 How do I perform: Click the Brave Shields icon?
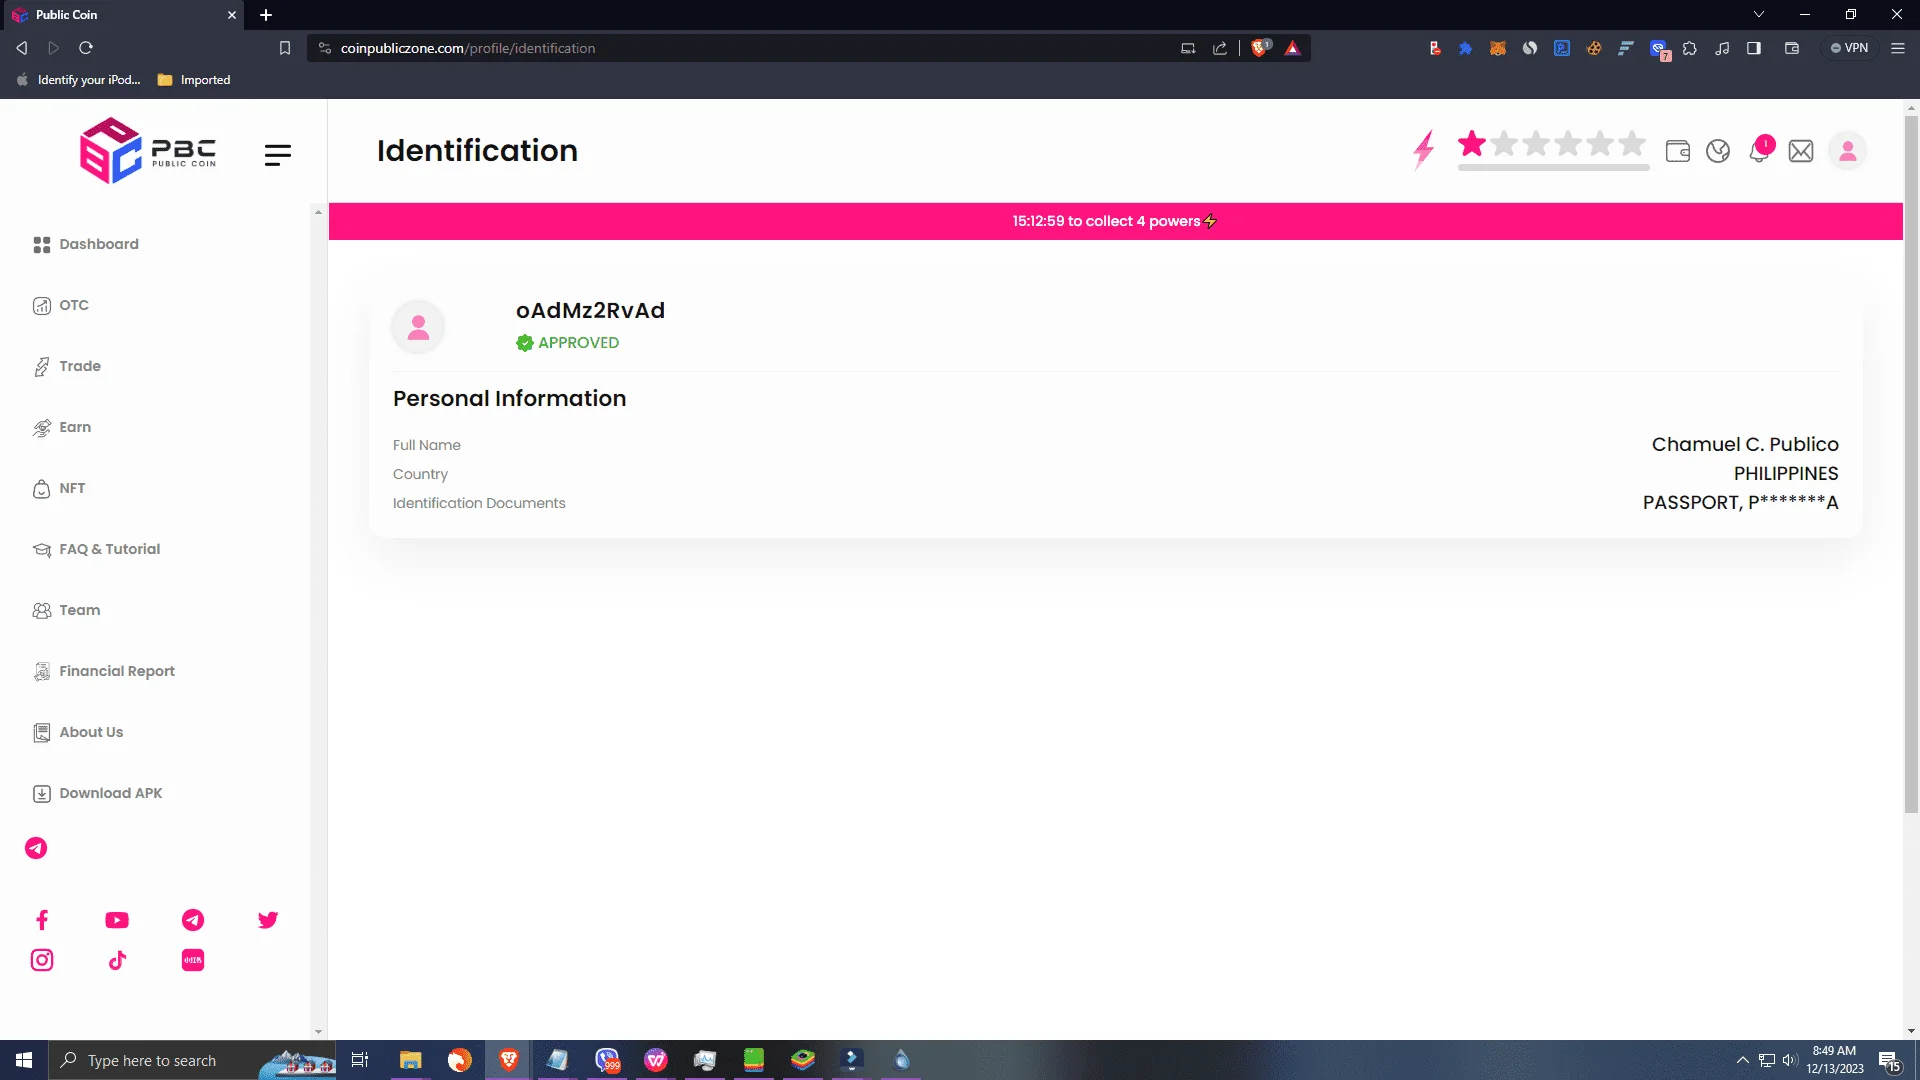click(1260, 48)
